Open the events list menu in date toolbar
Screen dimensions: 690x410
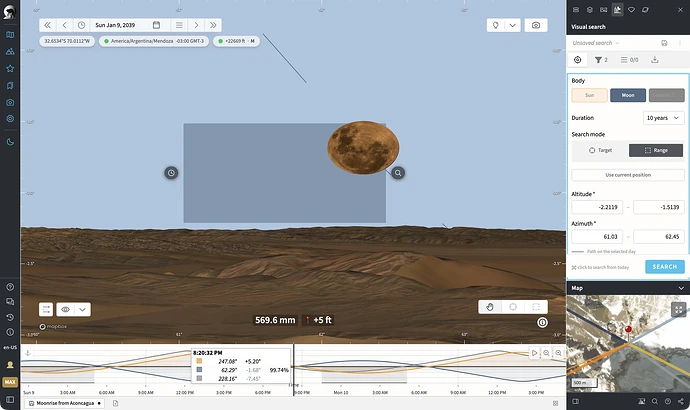(179, 25)
